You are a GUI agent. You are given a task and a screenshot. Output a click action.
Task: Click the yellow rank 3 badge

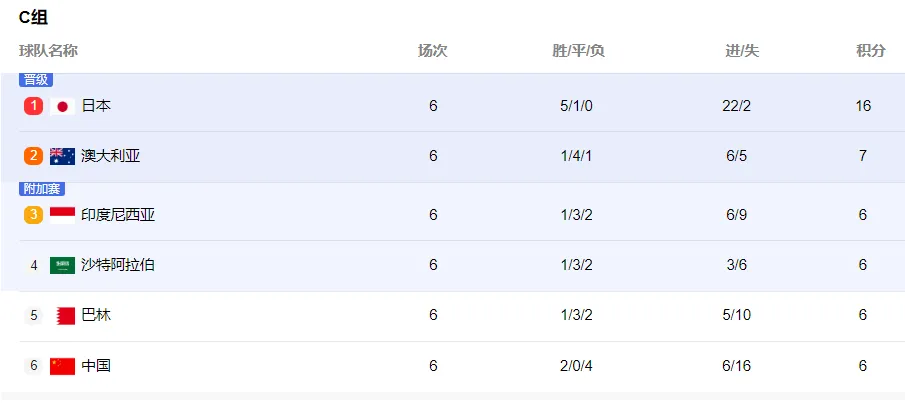[33, 215]
